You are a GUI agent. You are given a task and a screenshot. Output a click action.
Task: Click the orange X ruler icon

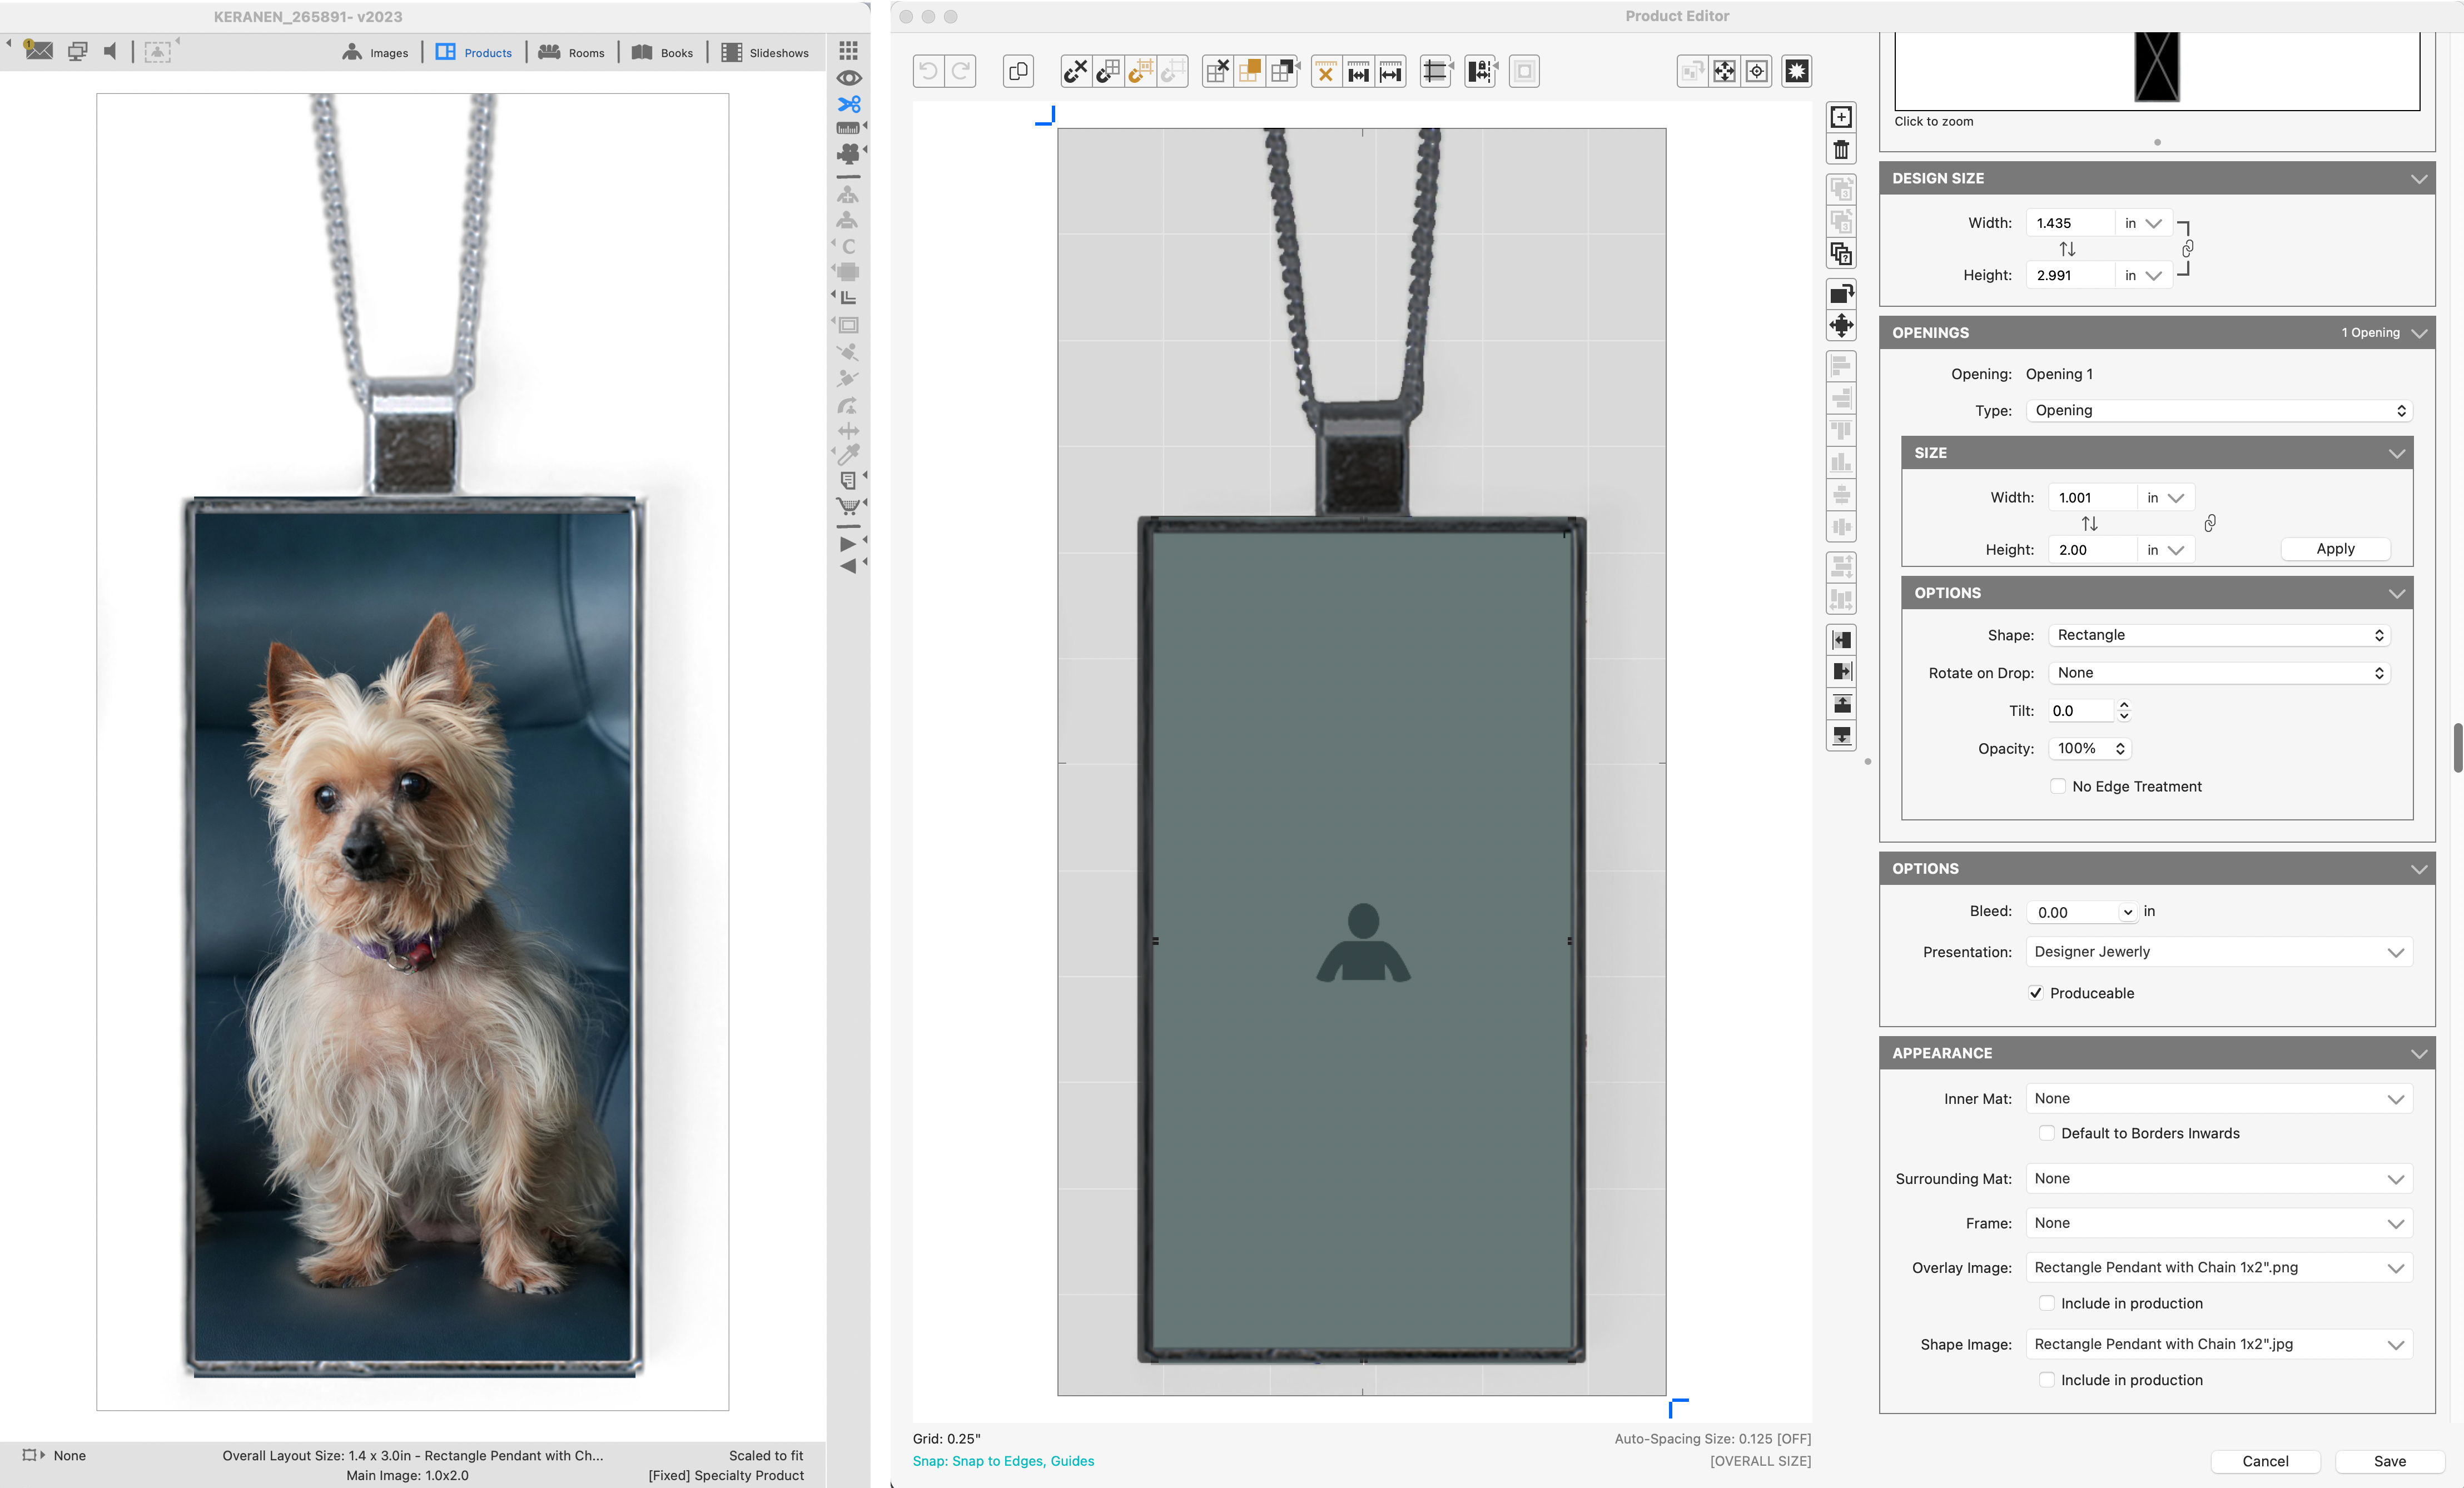[1325, 71]
